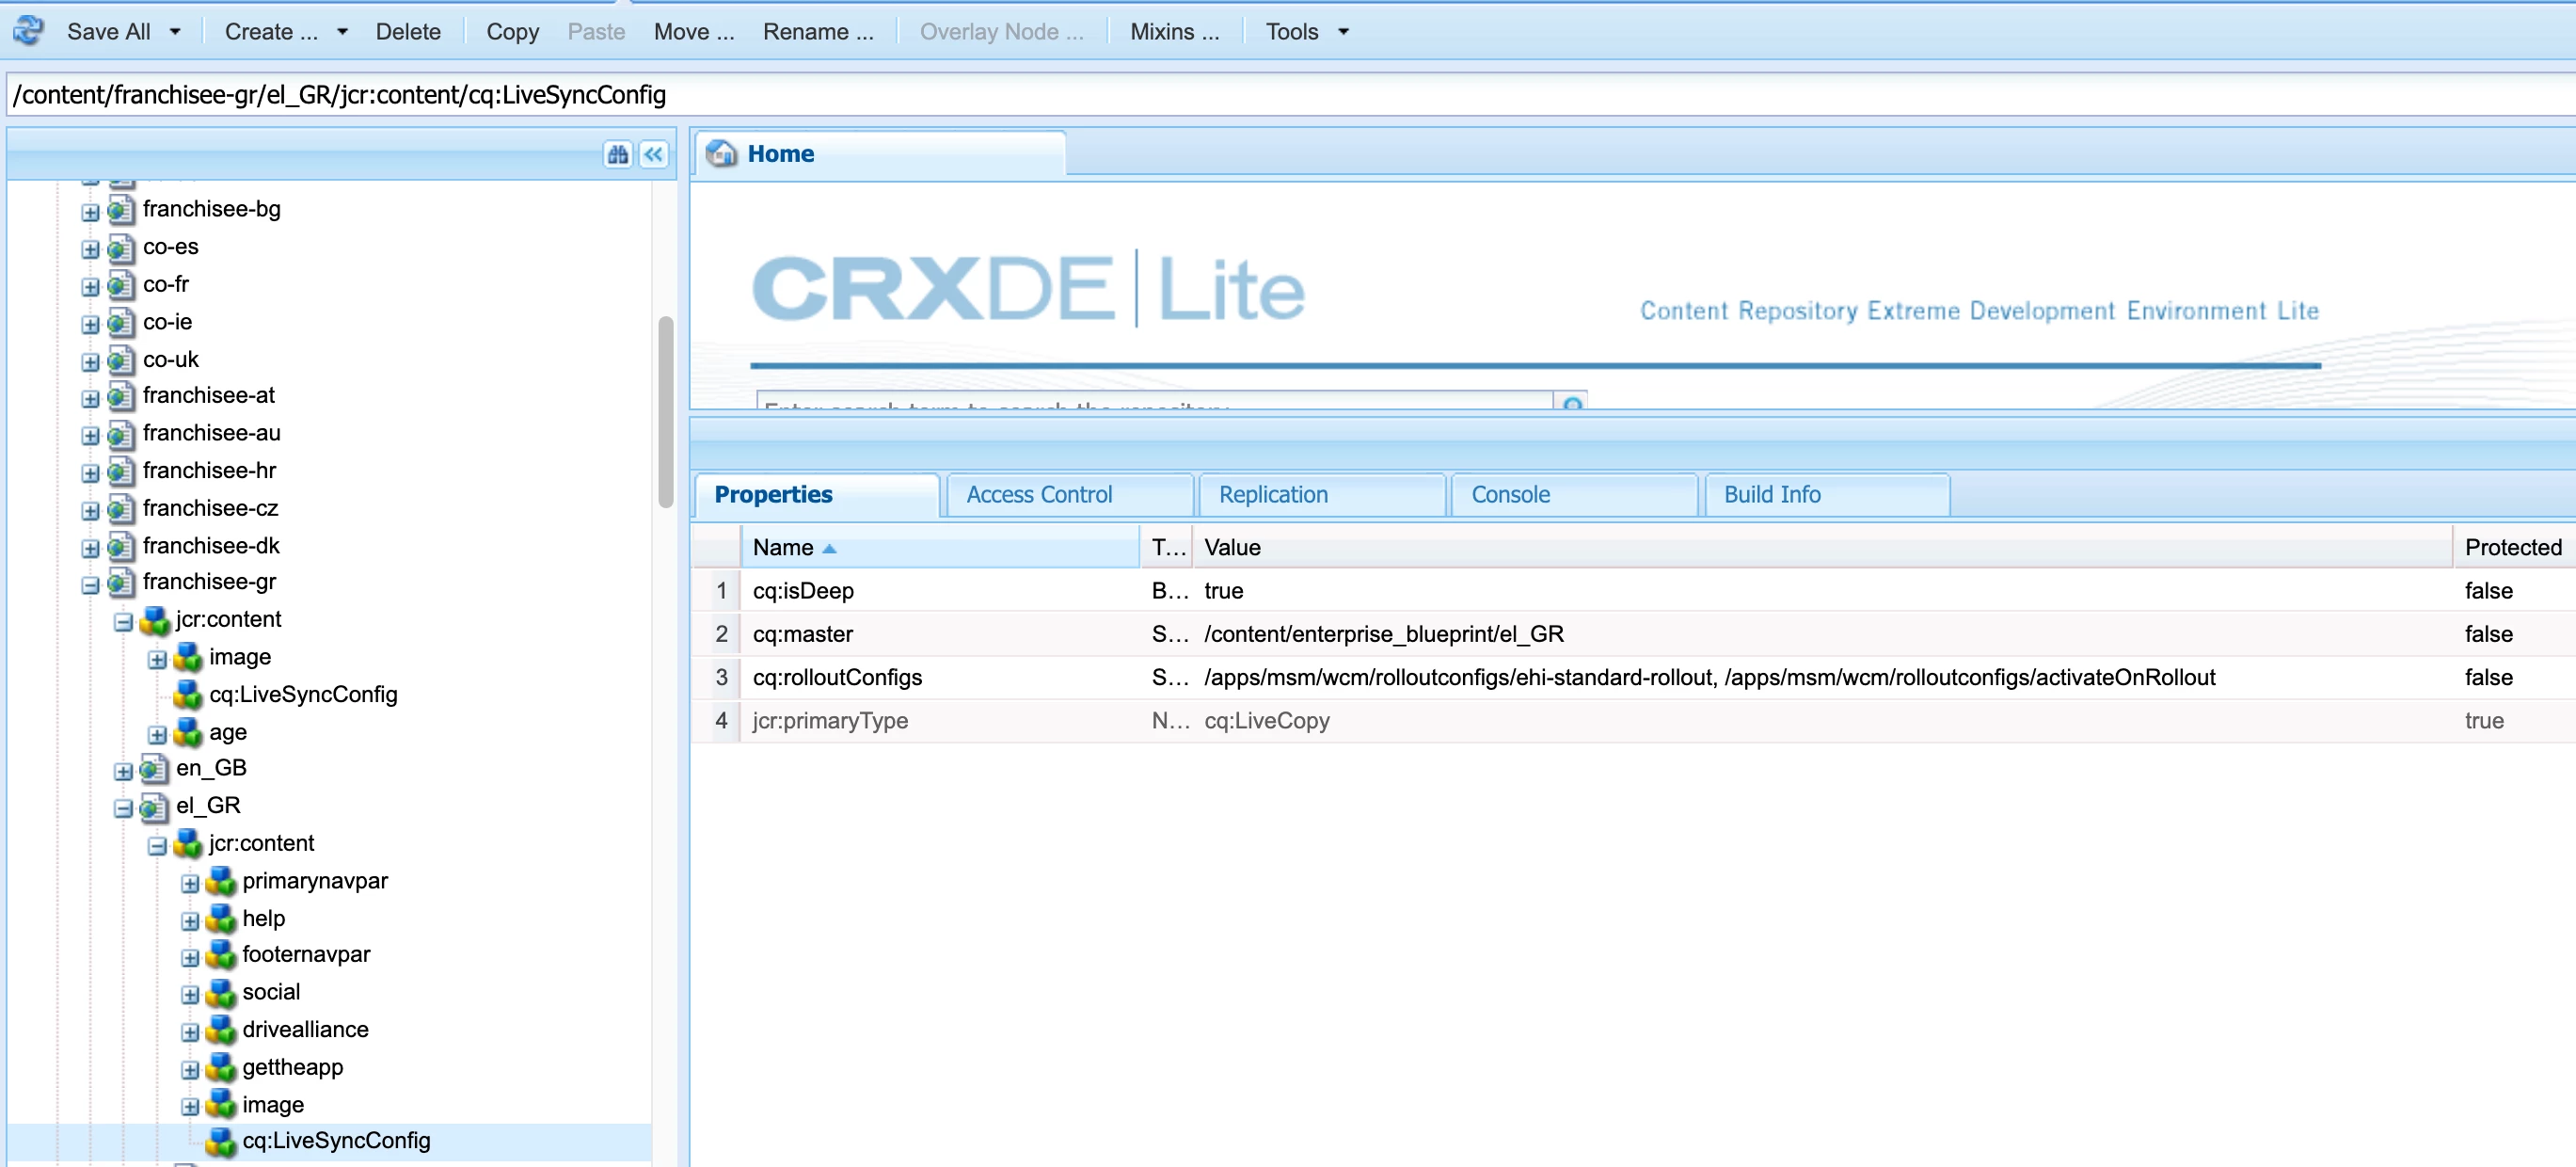Collapse the tree panel with double-arrow icon
Screen dimensions: 2576x1167
(653, 154)
